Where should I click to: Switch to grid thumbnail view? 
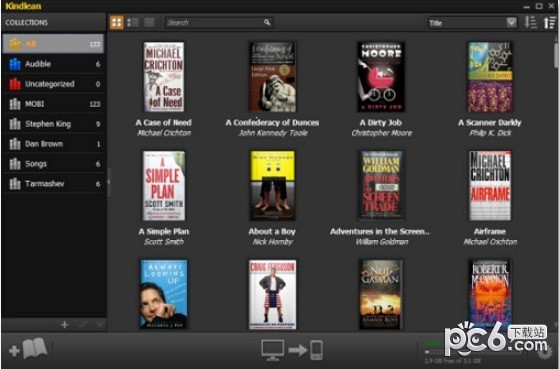[117, 22]
